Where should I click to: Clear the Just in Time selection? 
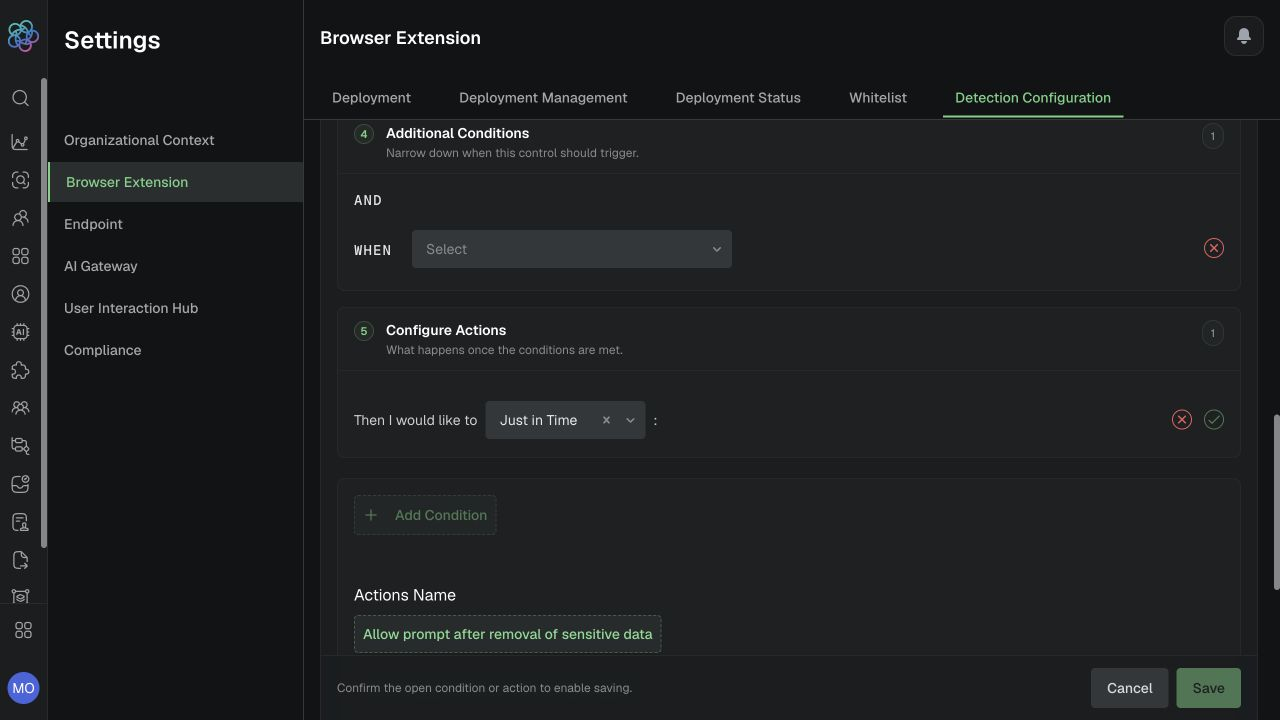[606, 420]
